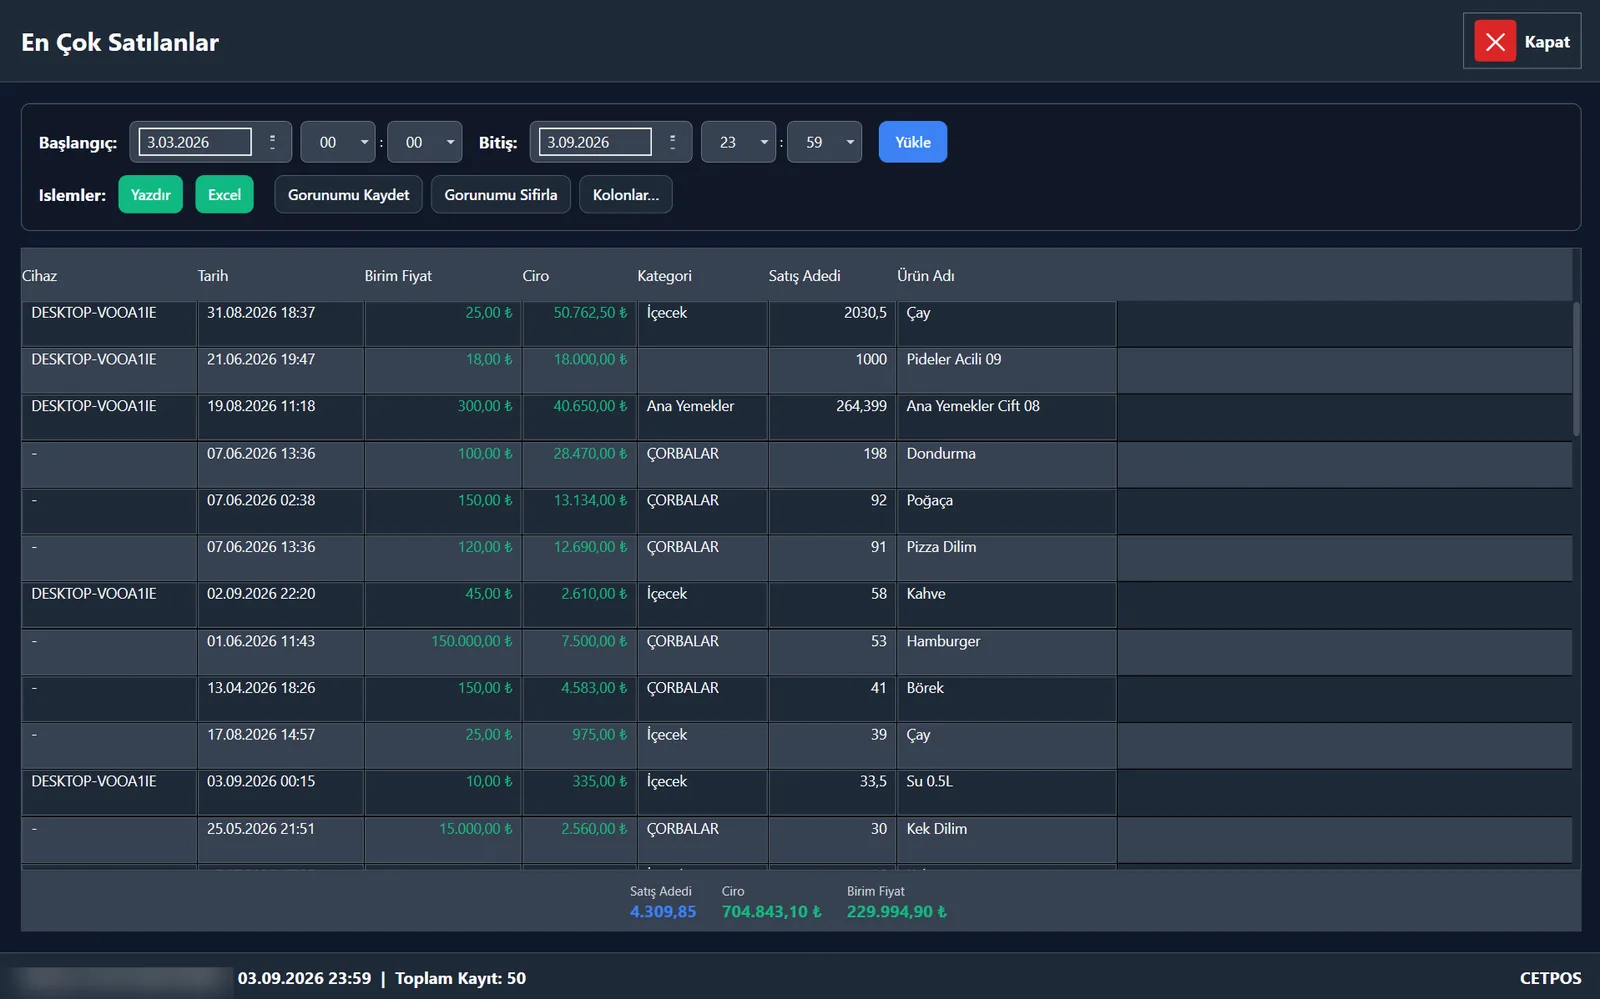Expand the end hour 23 dropdown
The height and width of the screenshot is (999, 1600).
point(764,142)
